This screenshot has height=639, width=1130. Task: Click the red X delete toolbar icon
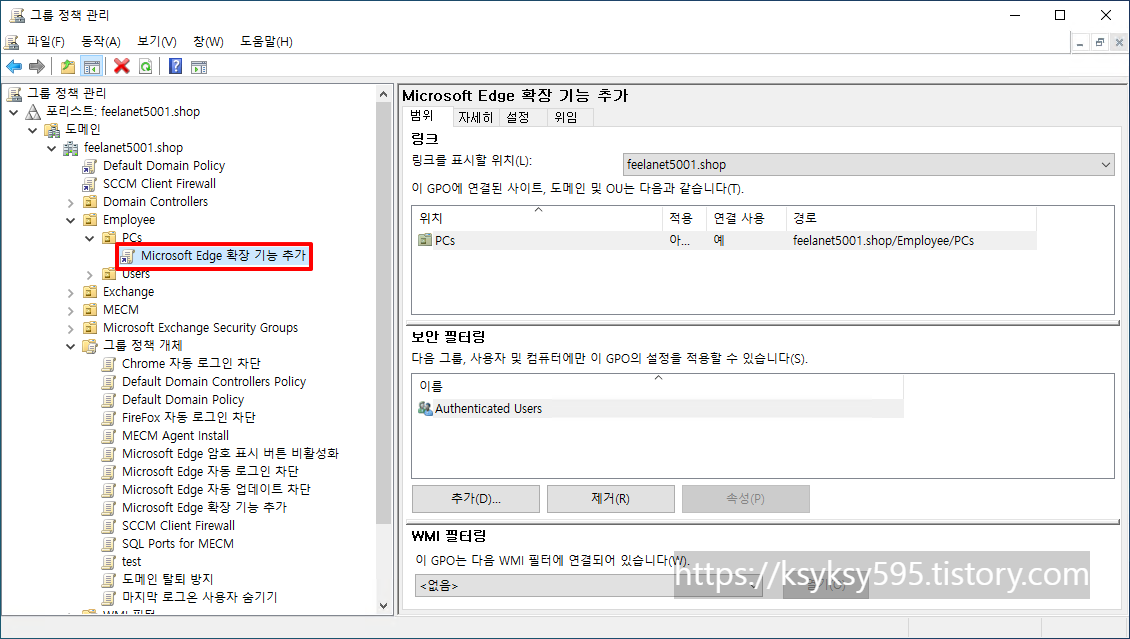click(x=122, y=67)
